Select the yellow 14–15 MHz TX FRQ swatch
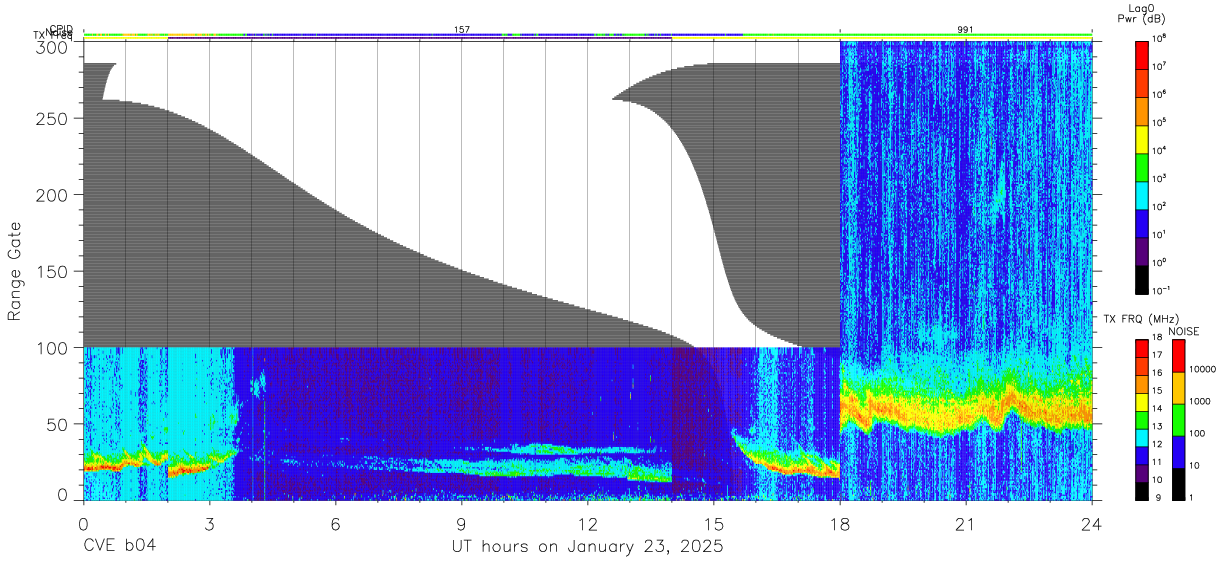Viewport: 1228px width, 567px height. click(1143, 401)
